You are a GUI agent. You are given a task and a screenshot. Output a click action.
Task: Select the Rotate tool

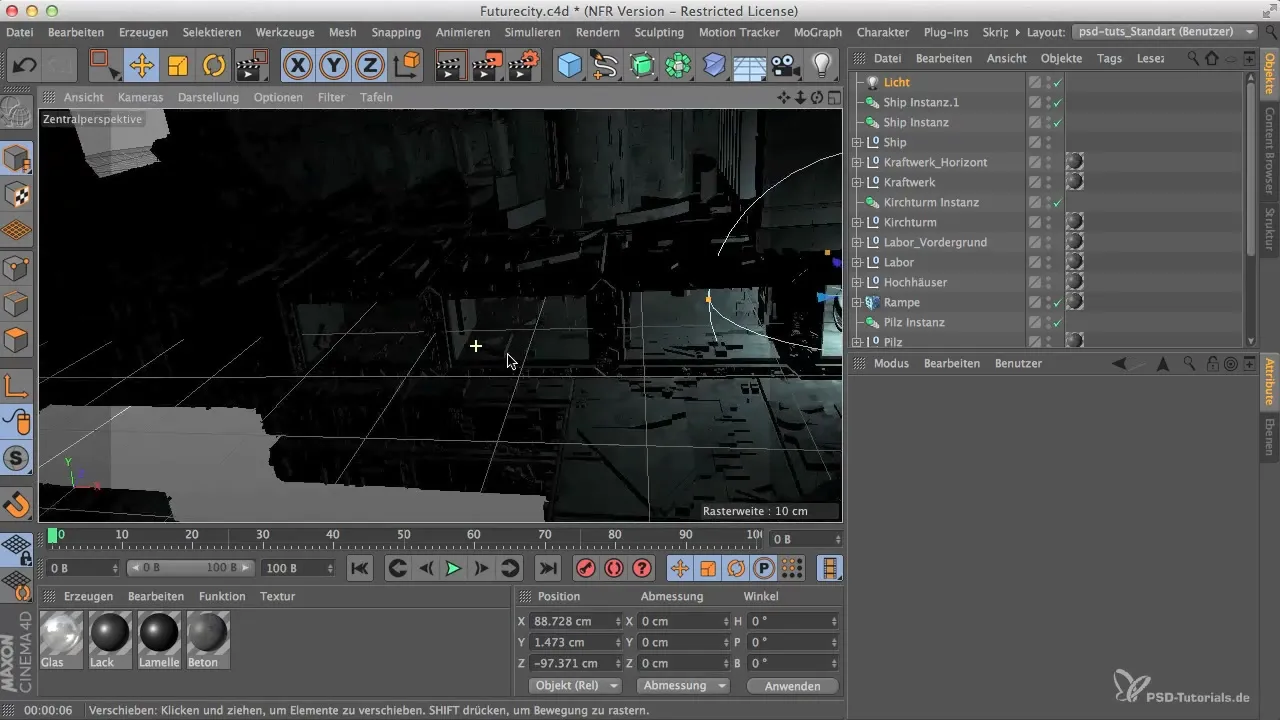click(214, 67)
